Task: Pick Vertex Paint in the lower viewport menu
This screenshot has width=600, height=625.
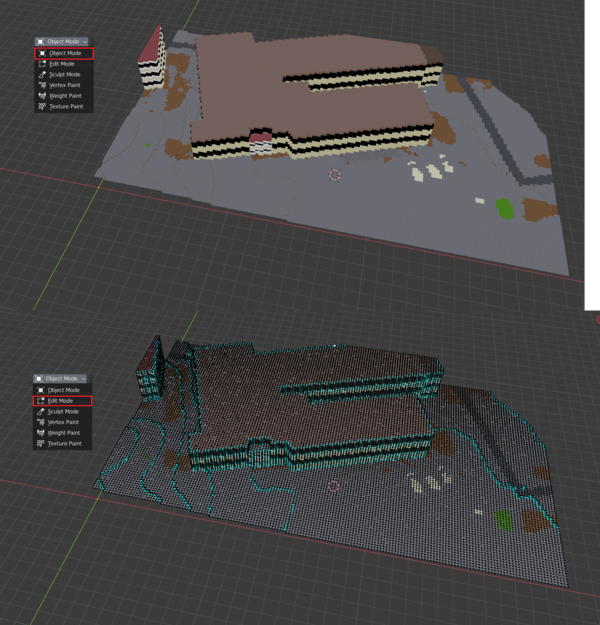Action: tap(63, 422)
